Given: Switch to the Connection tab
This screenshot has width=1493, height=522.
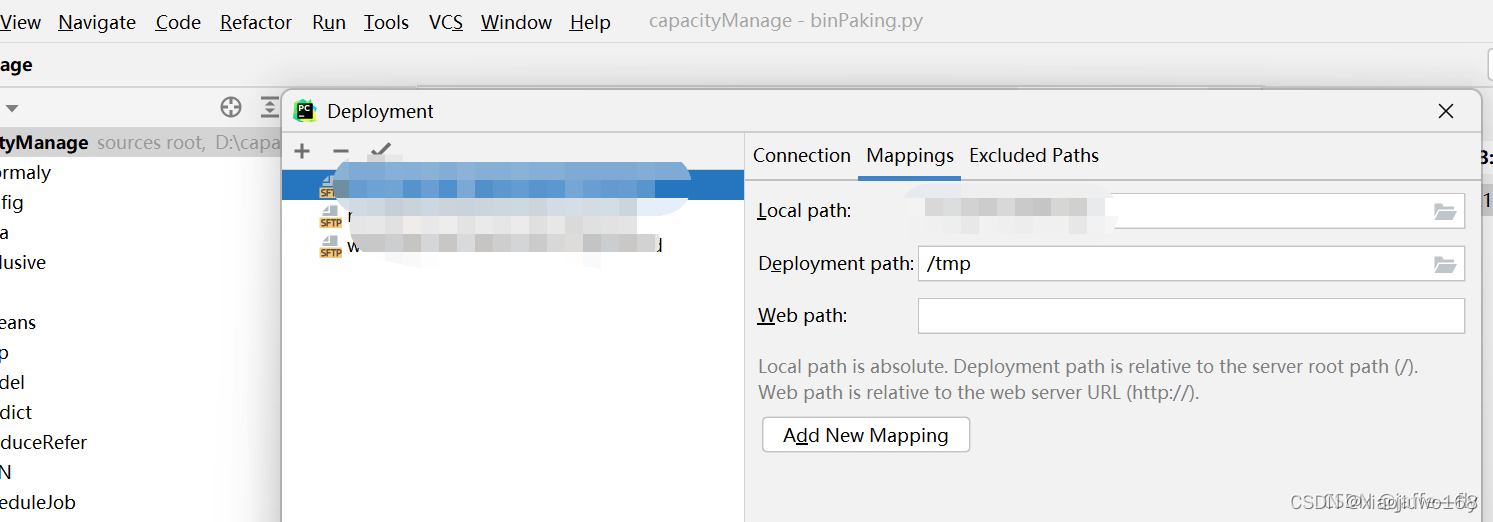Looking at the screenshot, I should click(x=802, y=155).
